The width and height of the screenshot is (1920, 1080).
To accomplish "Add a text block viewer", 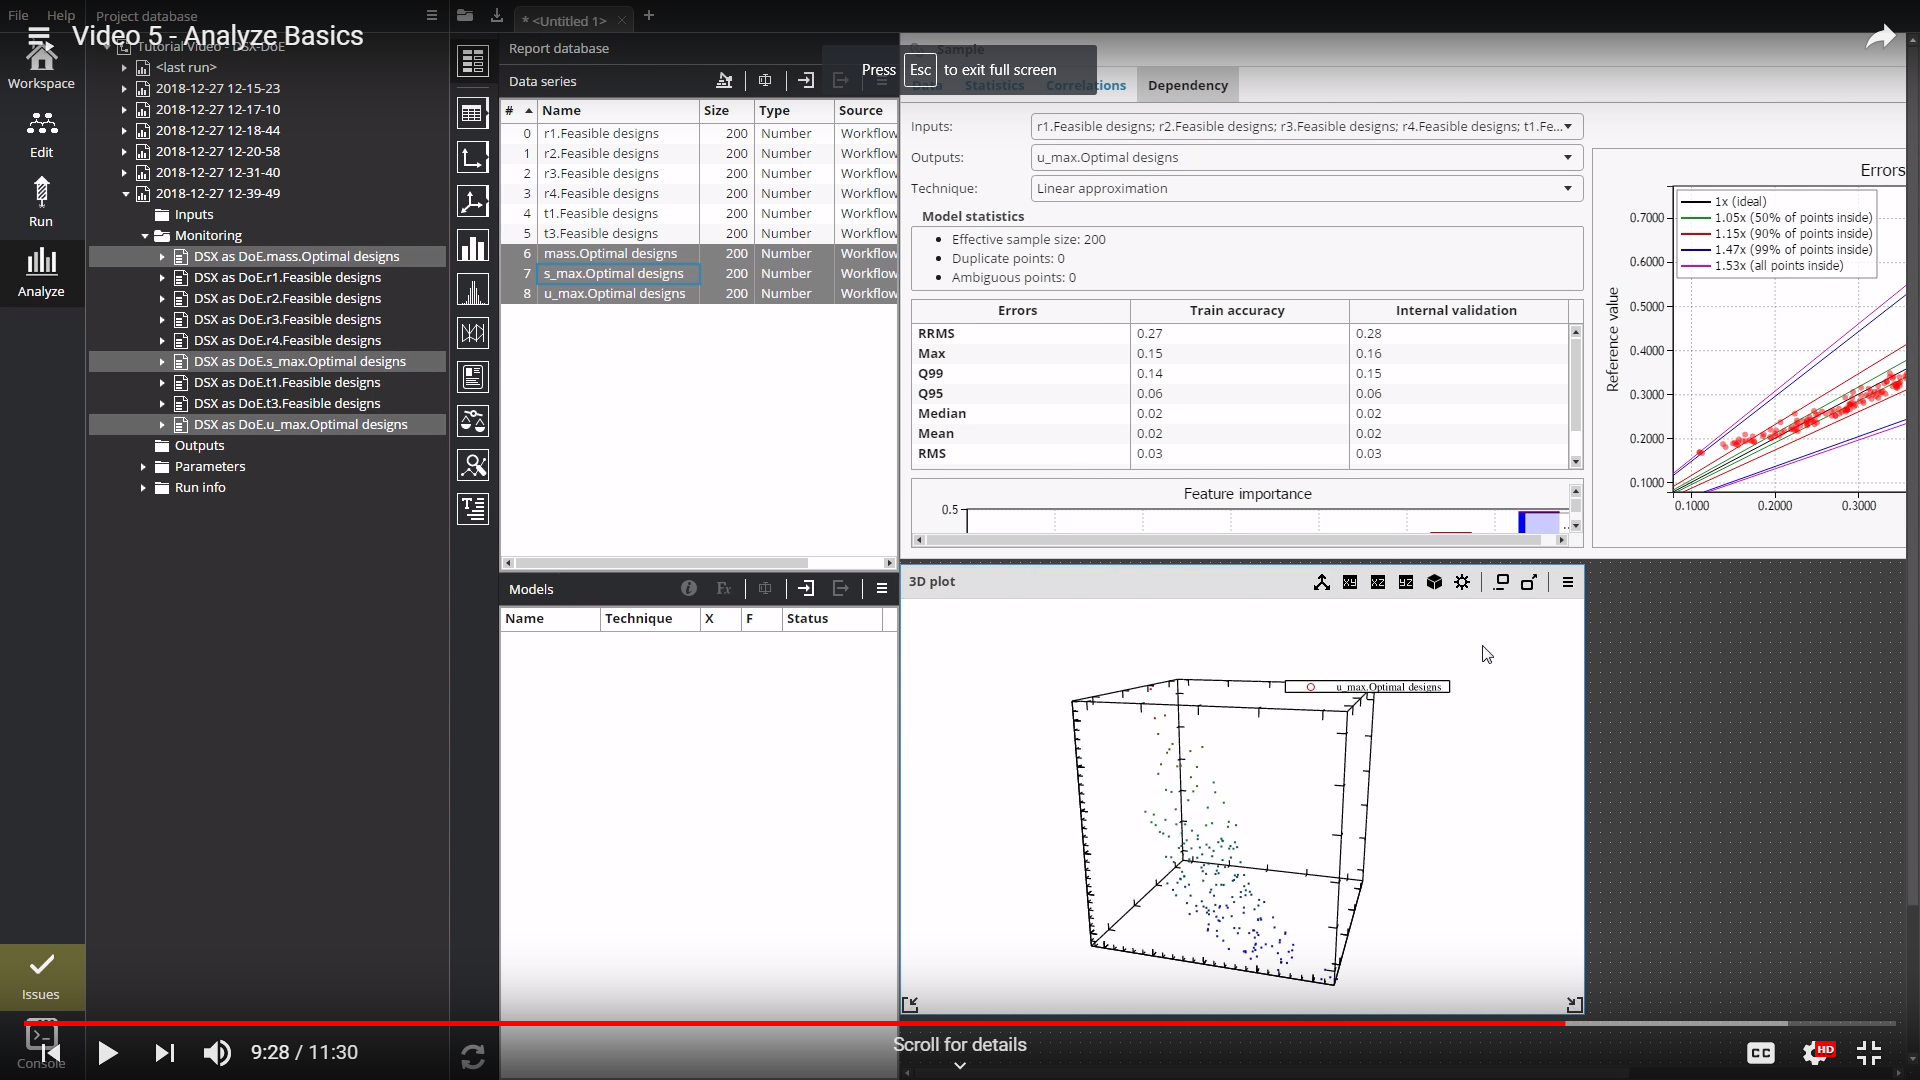I will click(473, 509).
